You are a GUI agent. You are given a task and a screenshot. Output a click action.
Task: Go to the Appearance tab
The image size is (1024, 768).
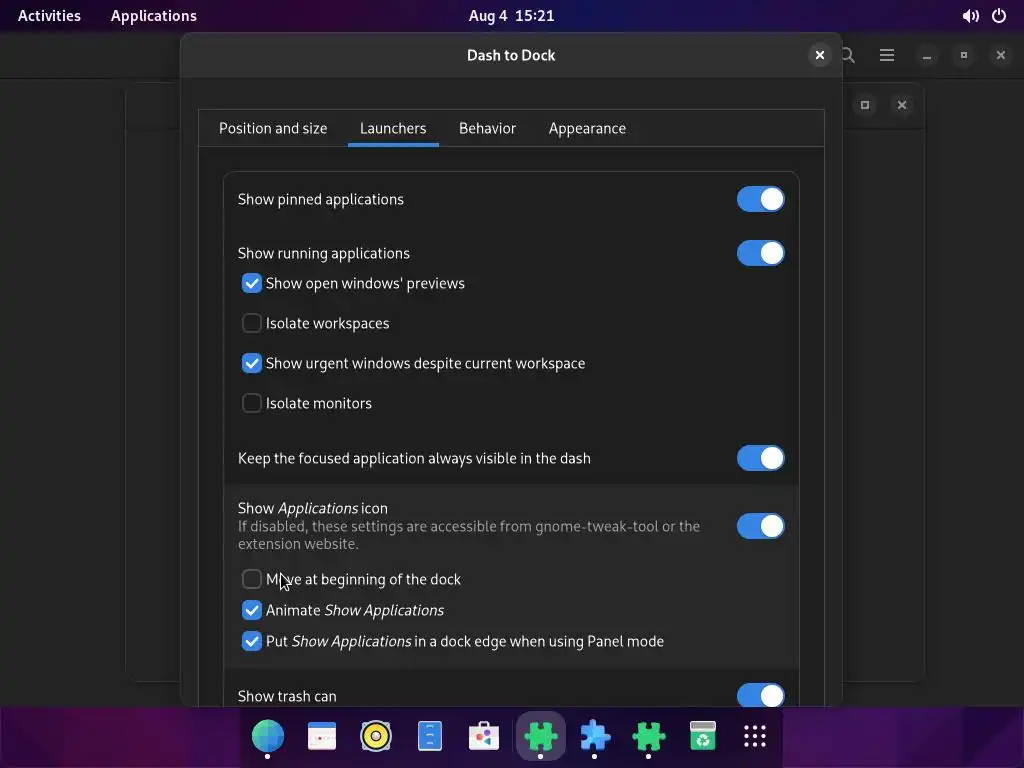point(587,129)
